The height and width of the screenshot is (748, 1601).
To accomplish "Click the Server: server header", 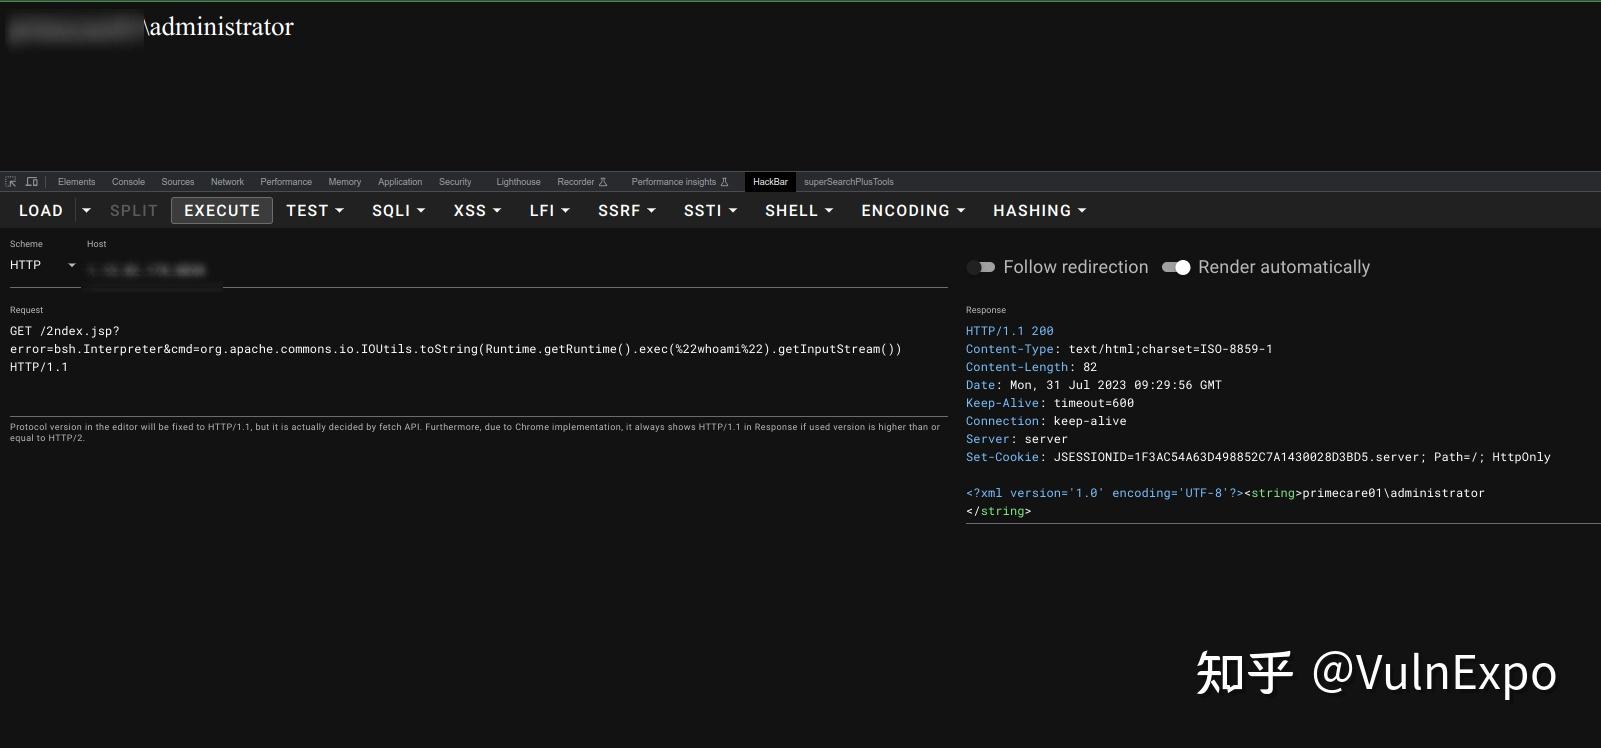I will 1016,439.
